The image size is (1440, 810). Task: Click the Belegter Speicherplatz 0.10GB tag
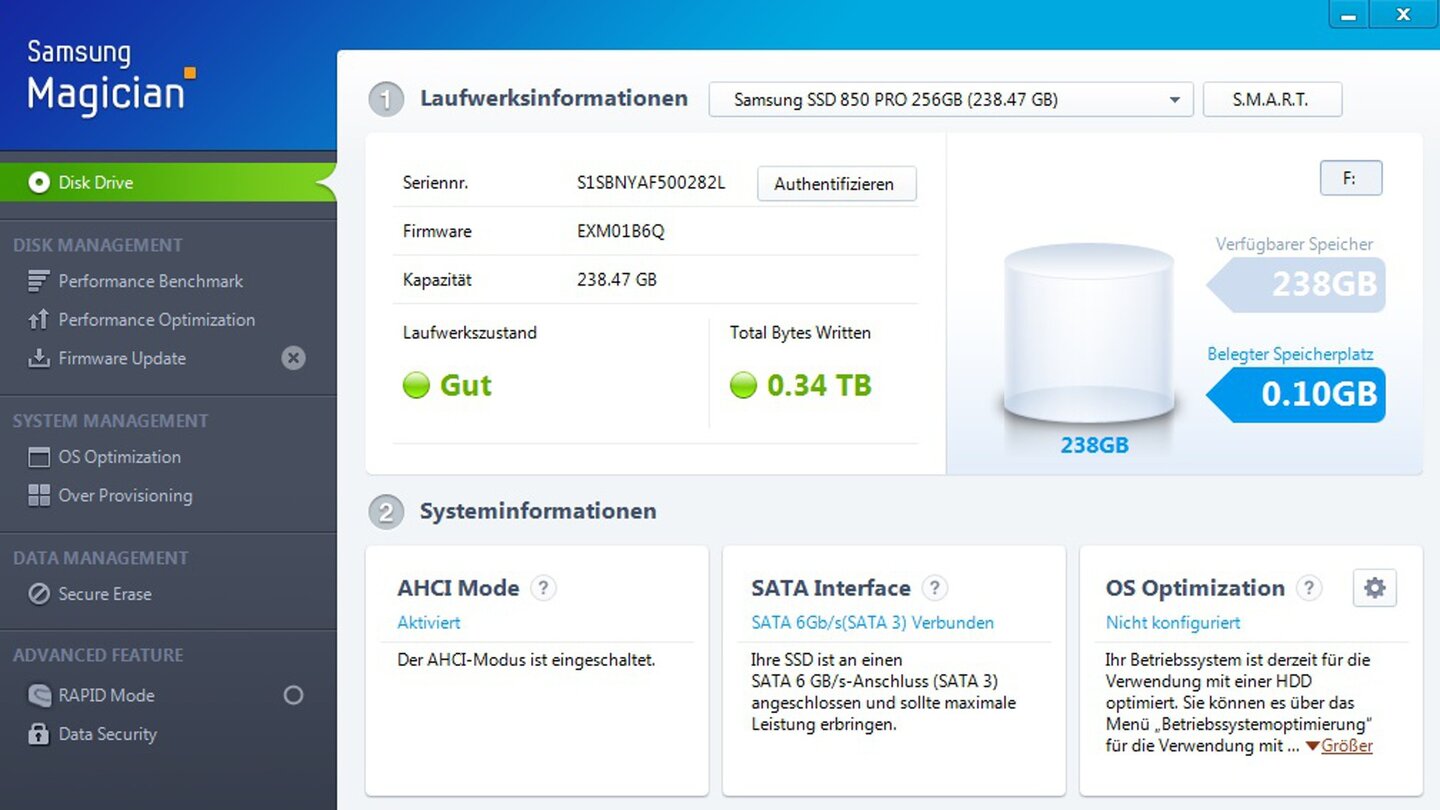(1297, 394)
